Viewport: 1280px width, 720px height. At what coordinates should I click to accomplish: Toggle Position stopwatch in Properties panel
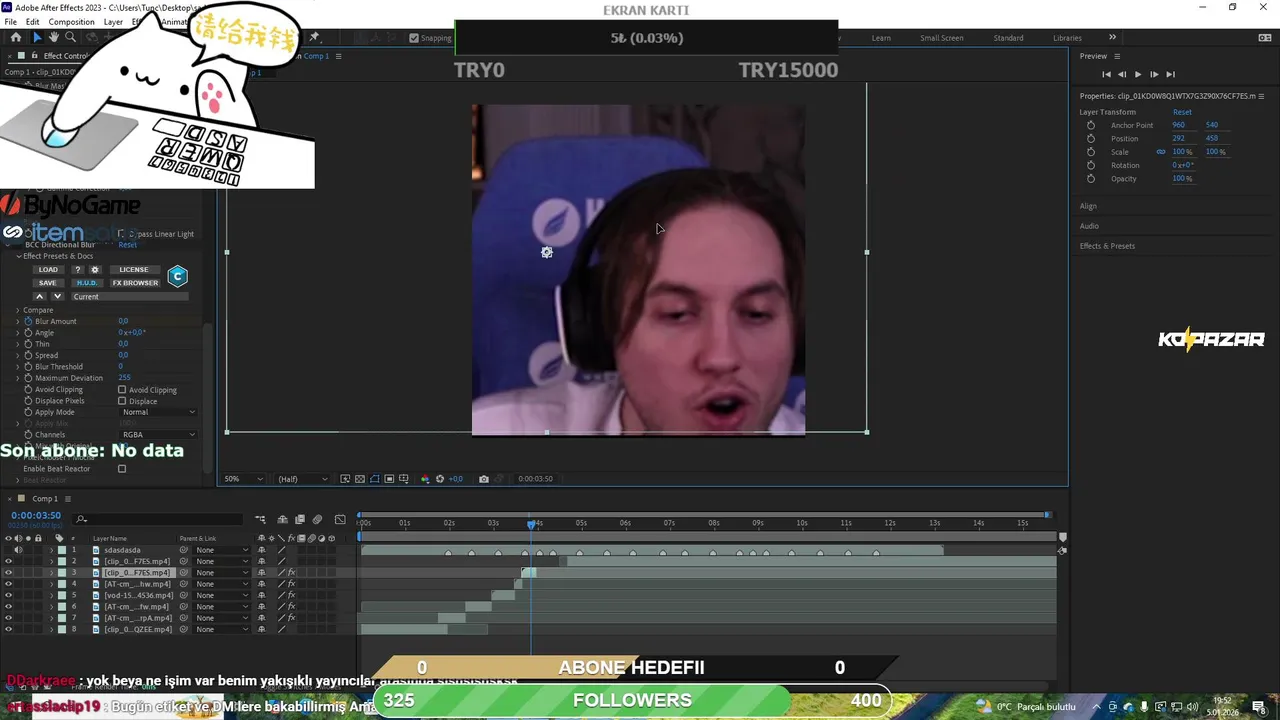pyautogui.click(x=1091, y=138)
